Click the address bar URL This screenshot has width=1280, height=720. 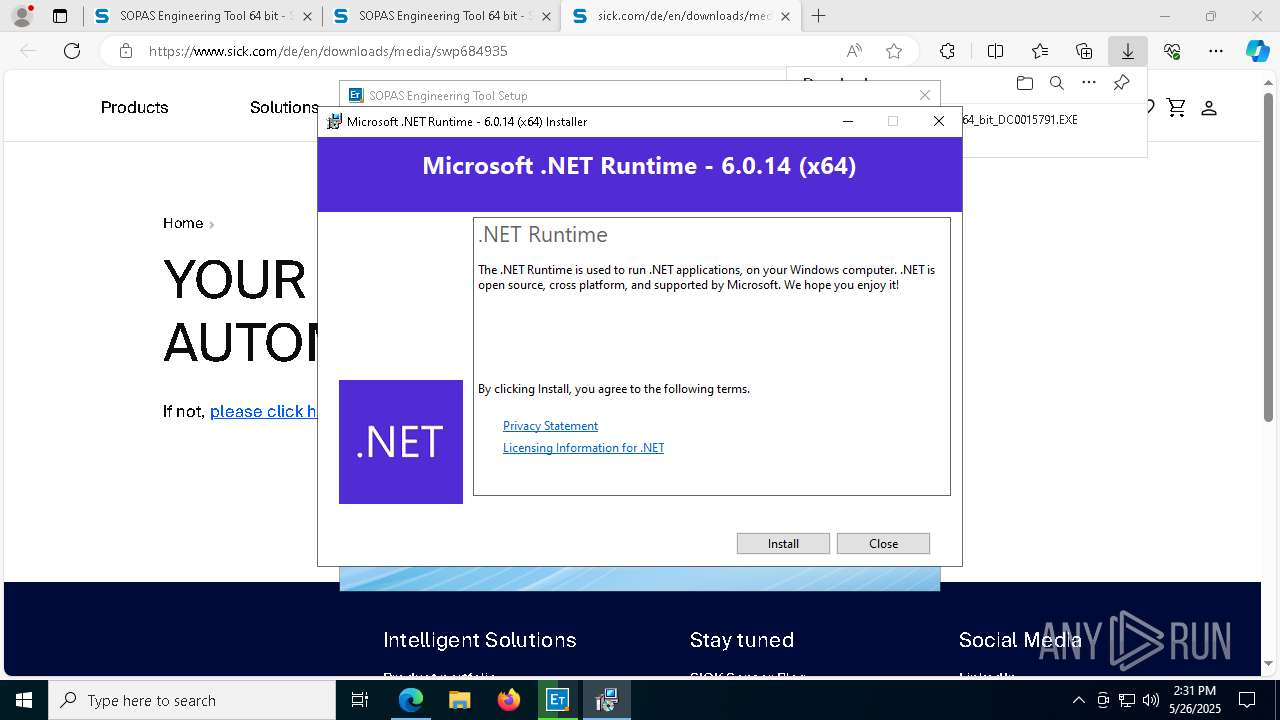click(328, 51)
